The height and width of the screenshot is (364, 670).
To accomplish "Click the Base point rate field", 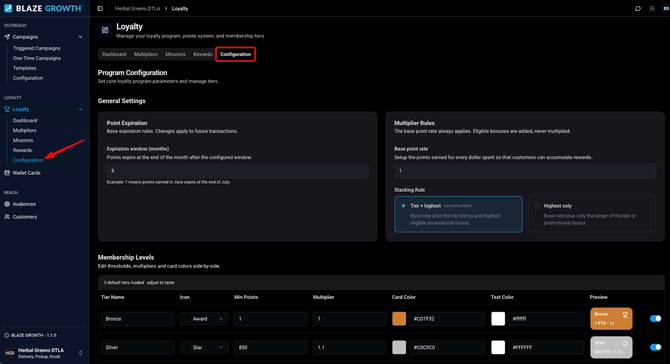I will point(525,171).
